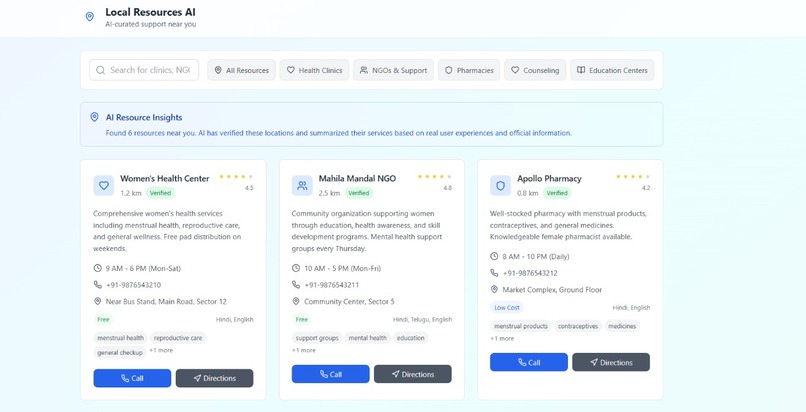Screen dimensions: 806x412
Task: Click the Women's Health Center heart icon
Action: tap(103, 185)
